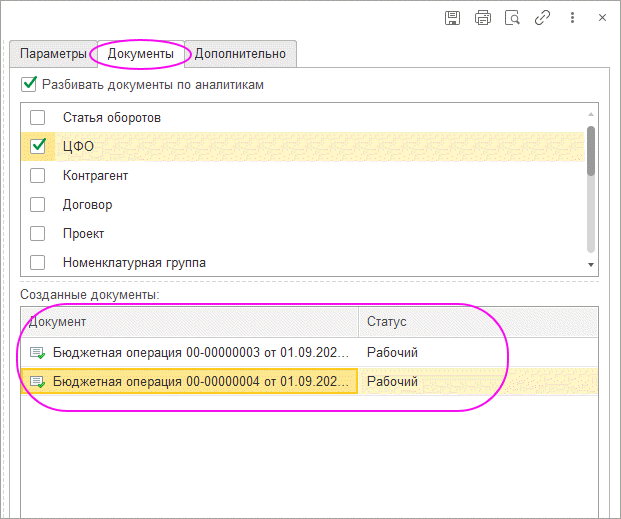Tick the Проект checkbox

tap(38, 234)
